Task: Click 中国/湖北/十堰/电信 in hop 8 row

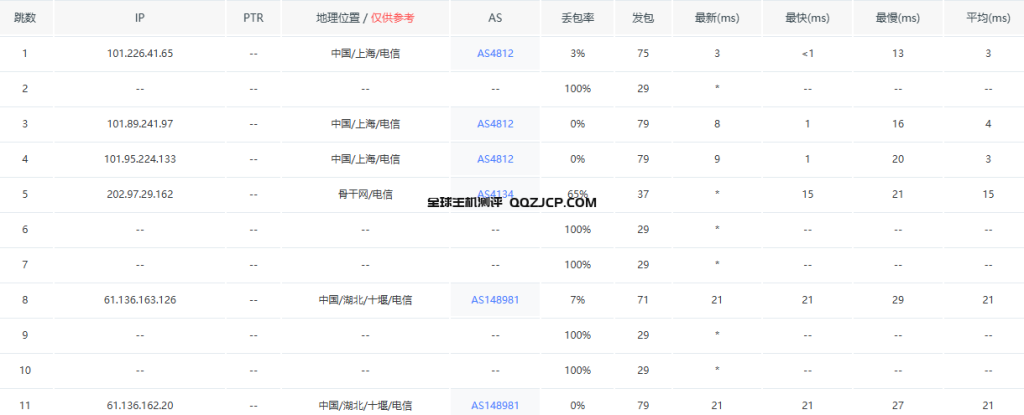Action: [x=365, y=300]
